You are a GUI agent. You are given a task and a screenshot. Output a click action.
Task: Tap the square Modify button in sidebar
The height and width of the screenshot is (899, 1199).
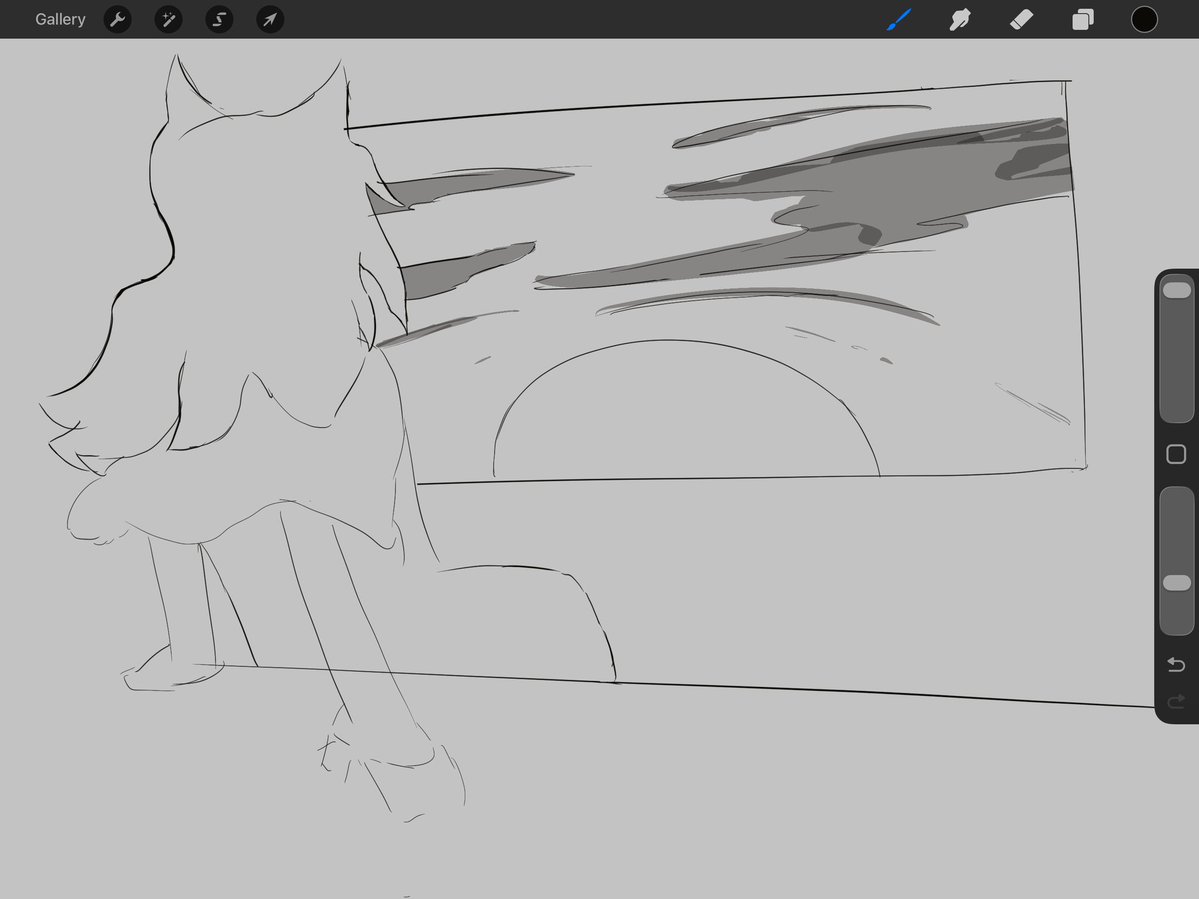point(1176,454)
